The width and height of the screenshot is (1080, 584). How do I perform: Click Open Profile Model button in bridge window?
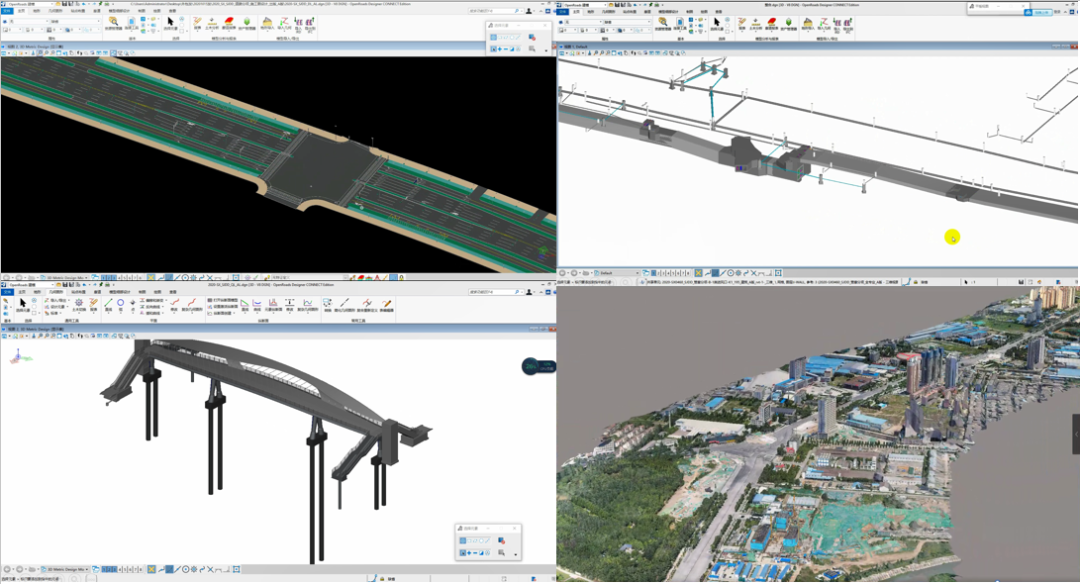(x=222, y=300)
